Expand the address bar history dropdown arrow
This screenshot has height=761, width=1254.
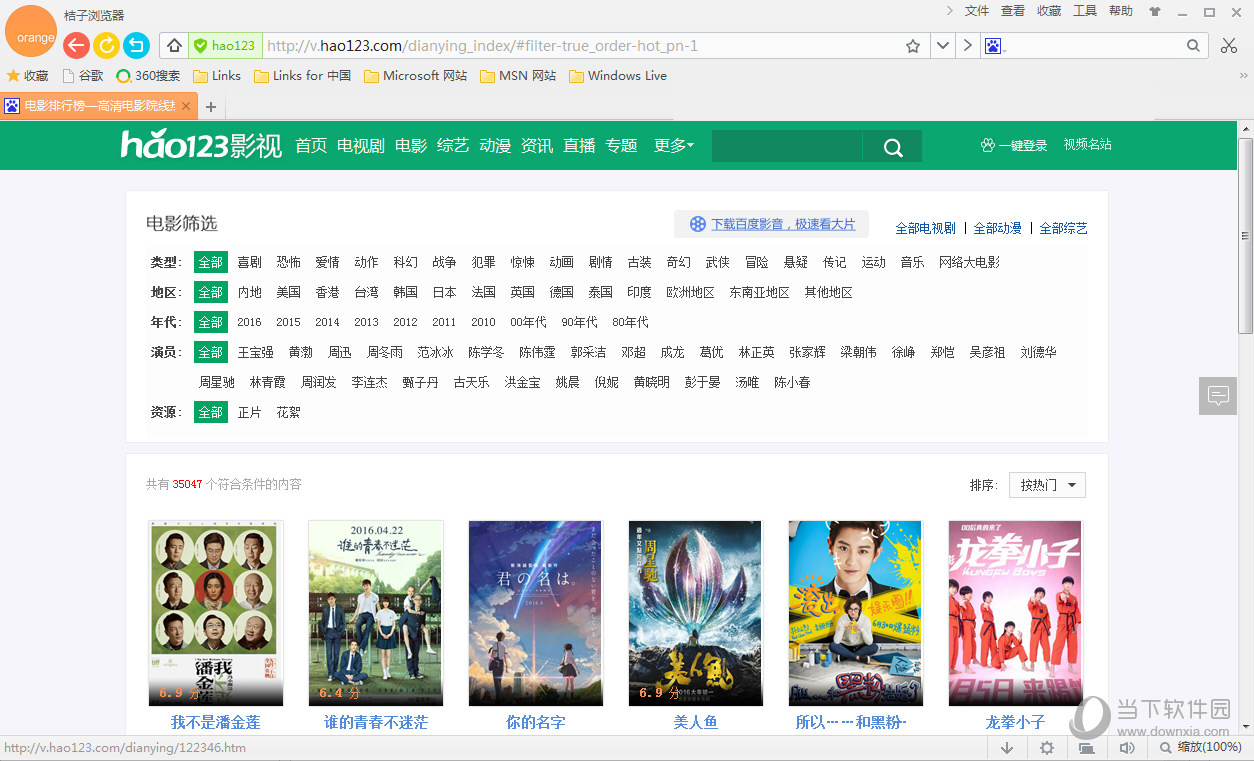click(942, 46)
